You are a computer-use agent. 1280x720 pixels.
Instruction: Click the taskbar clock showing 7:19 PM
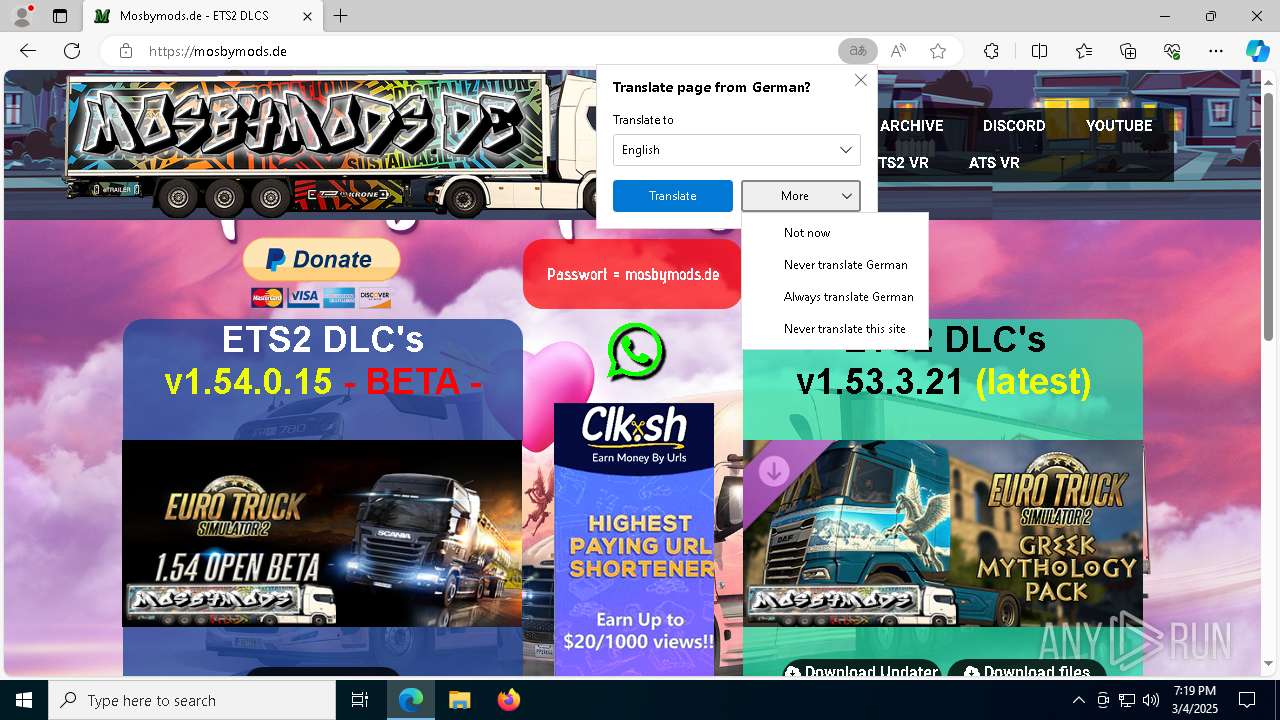point(1195,700)
